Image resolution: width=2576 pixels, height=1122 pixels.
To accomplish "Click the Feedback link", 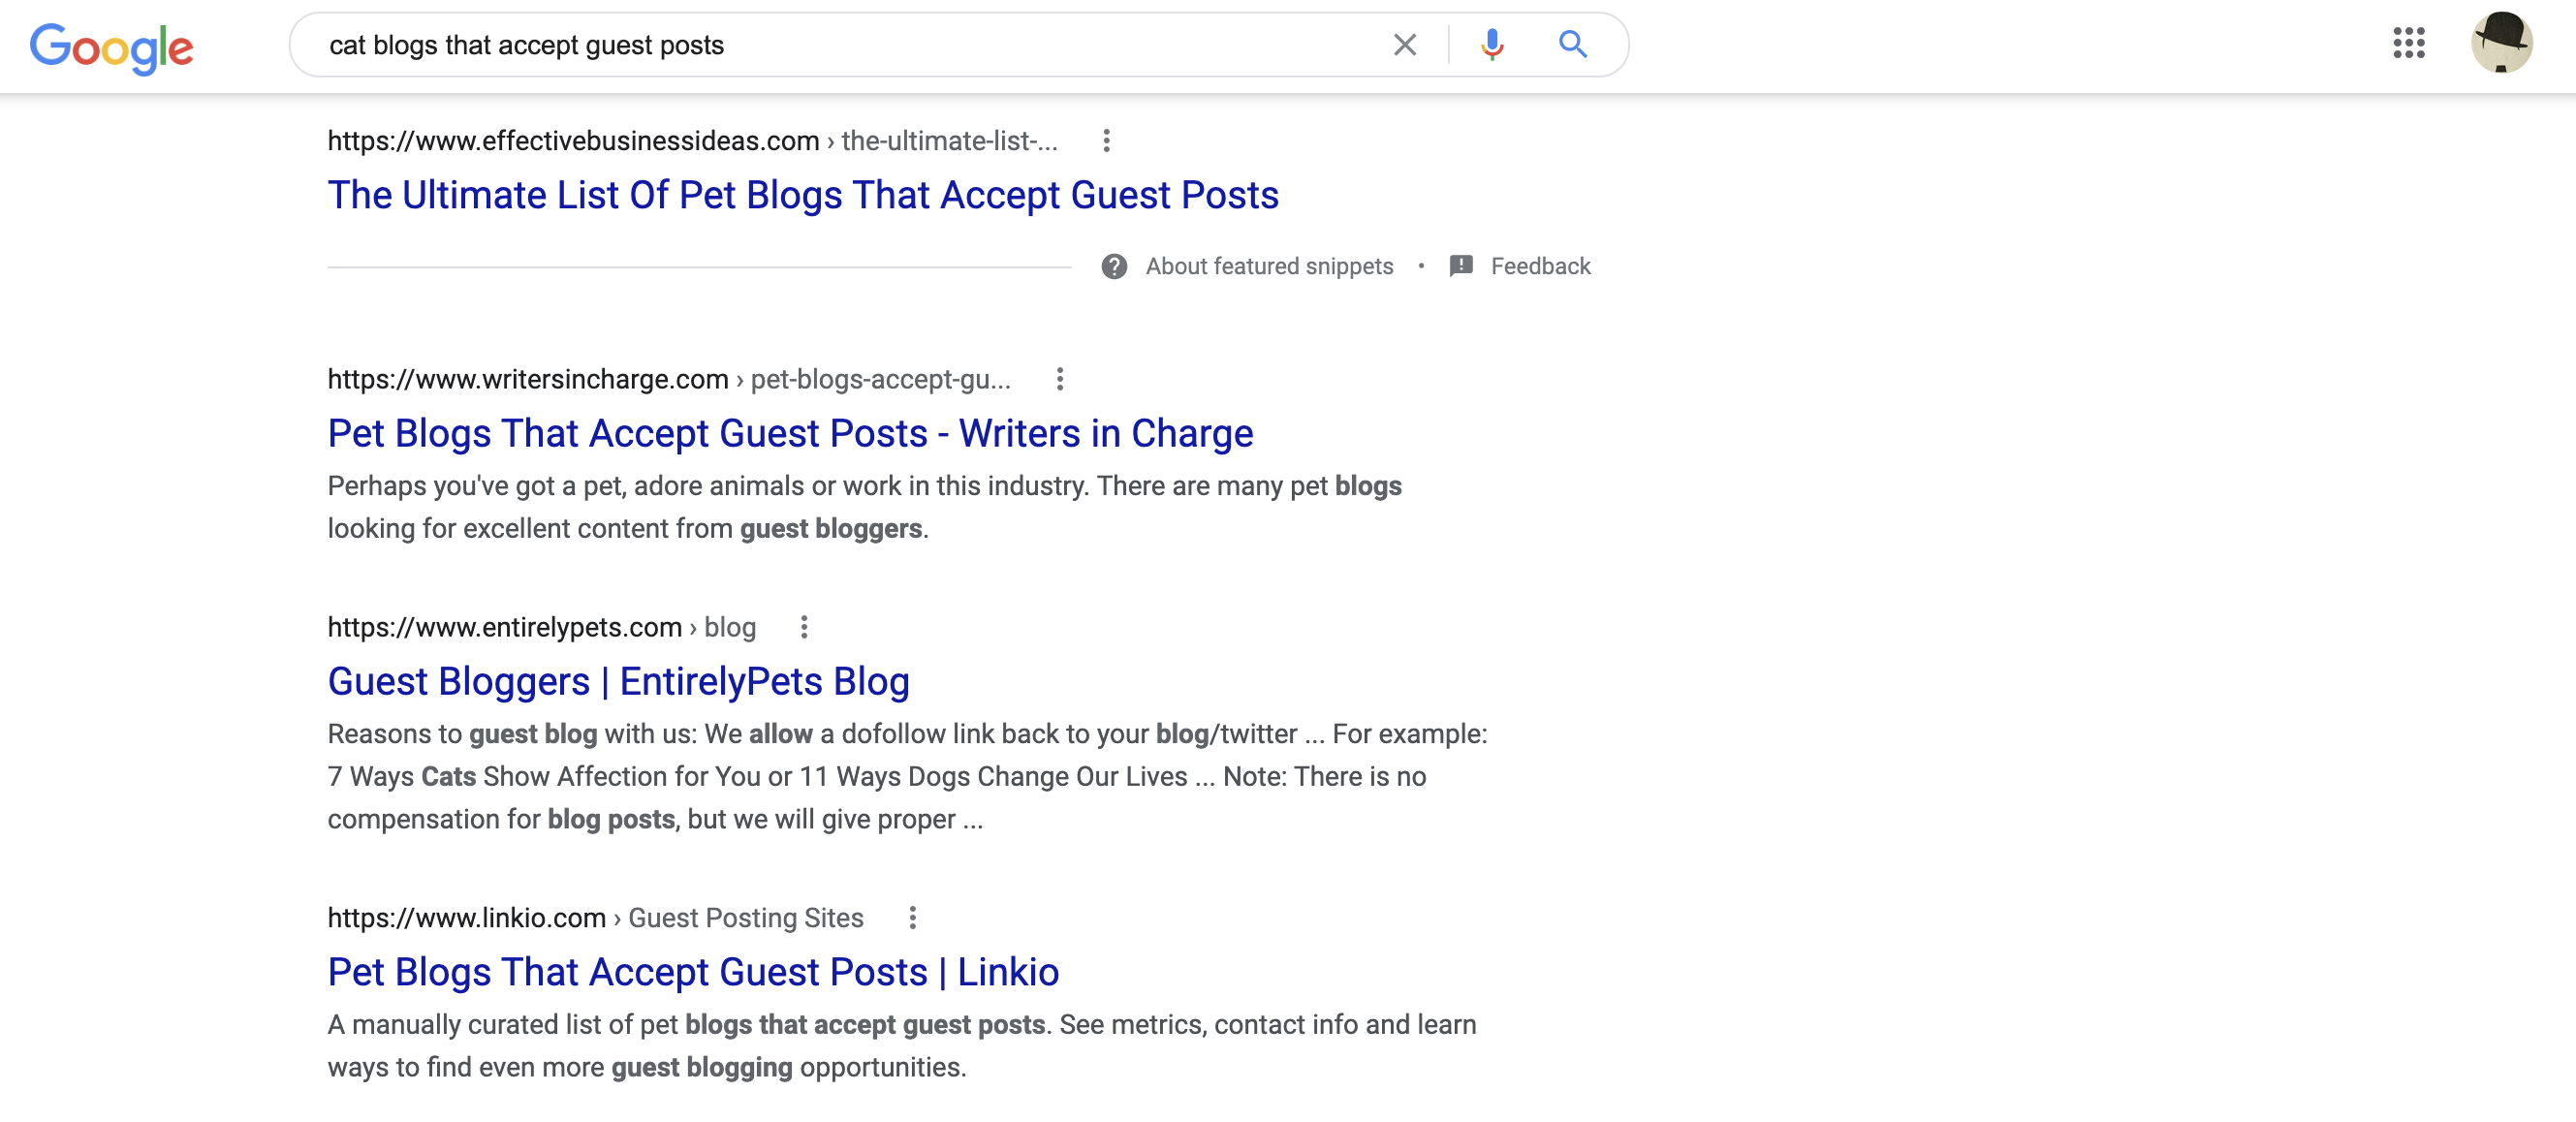I will click(x=1539, y=266).
